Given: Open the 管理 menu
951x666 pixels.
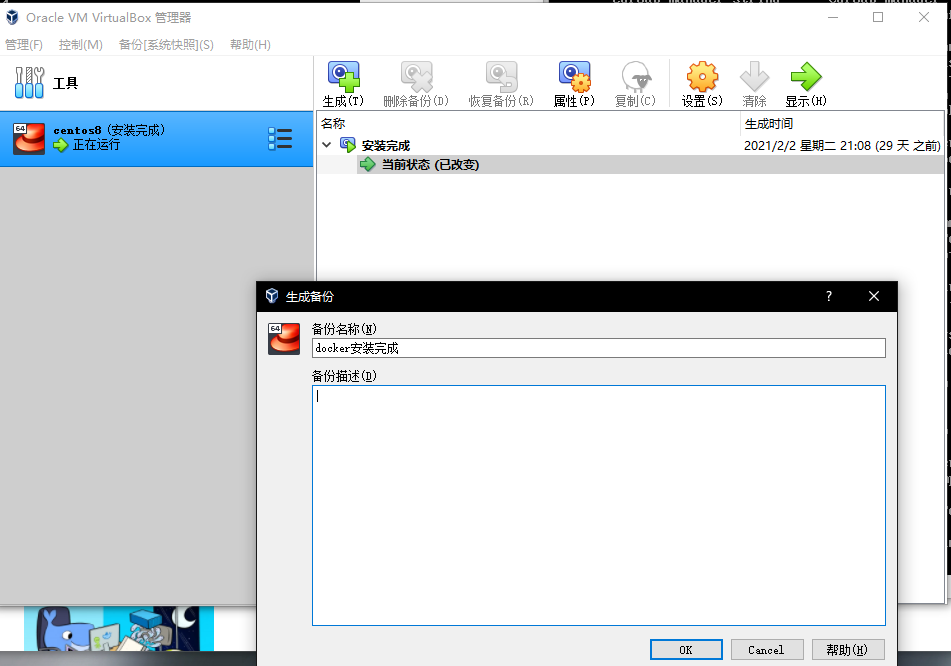Looking at the screenshot, I should pyautogui.click(x=24, y=45).
